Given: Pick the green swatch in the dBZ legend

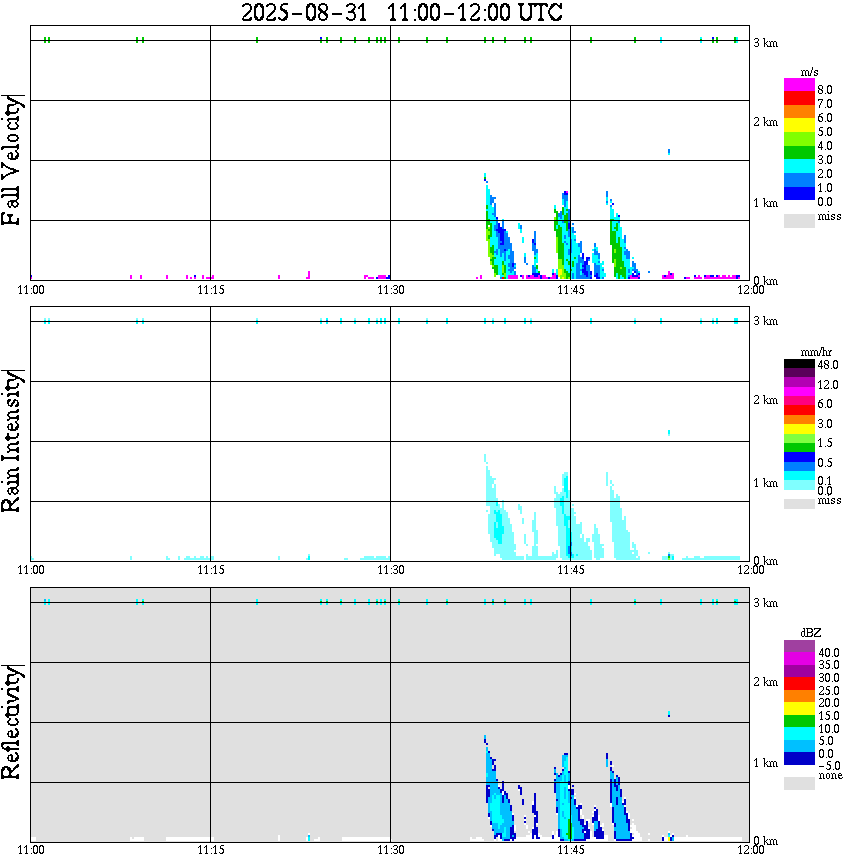Looking at the screenshot, I should tap(799, 721).
